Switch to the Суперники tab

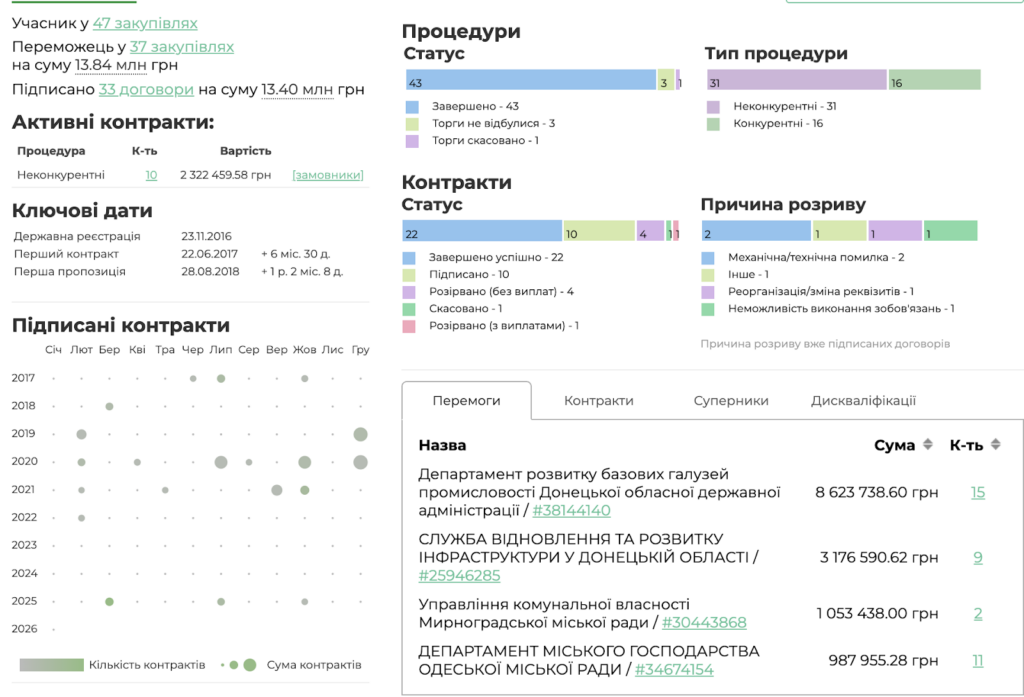click(x=731, y=400)
